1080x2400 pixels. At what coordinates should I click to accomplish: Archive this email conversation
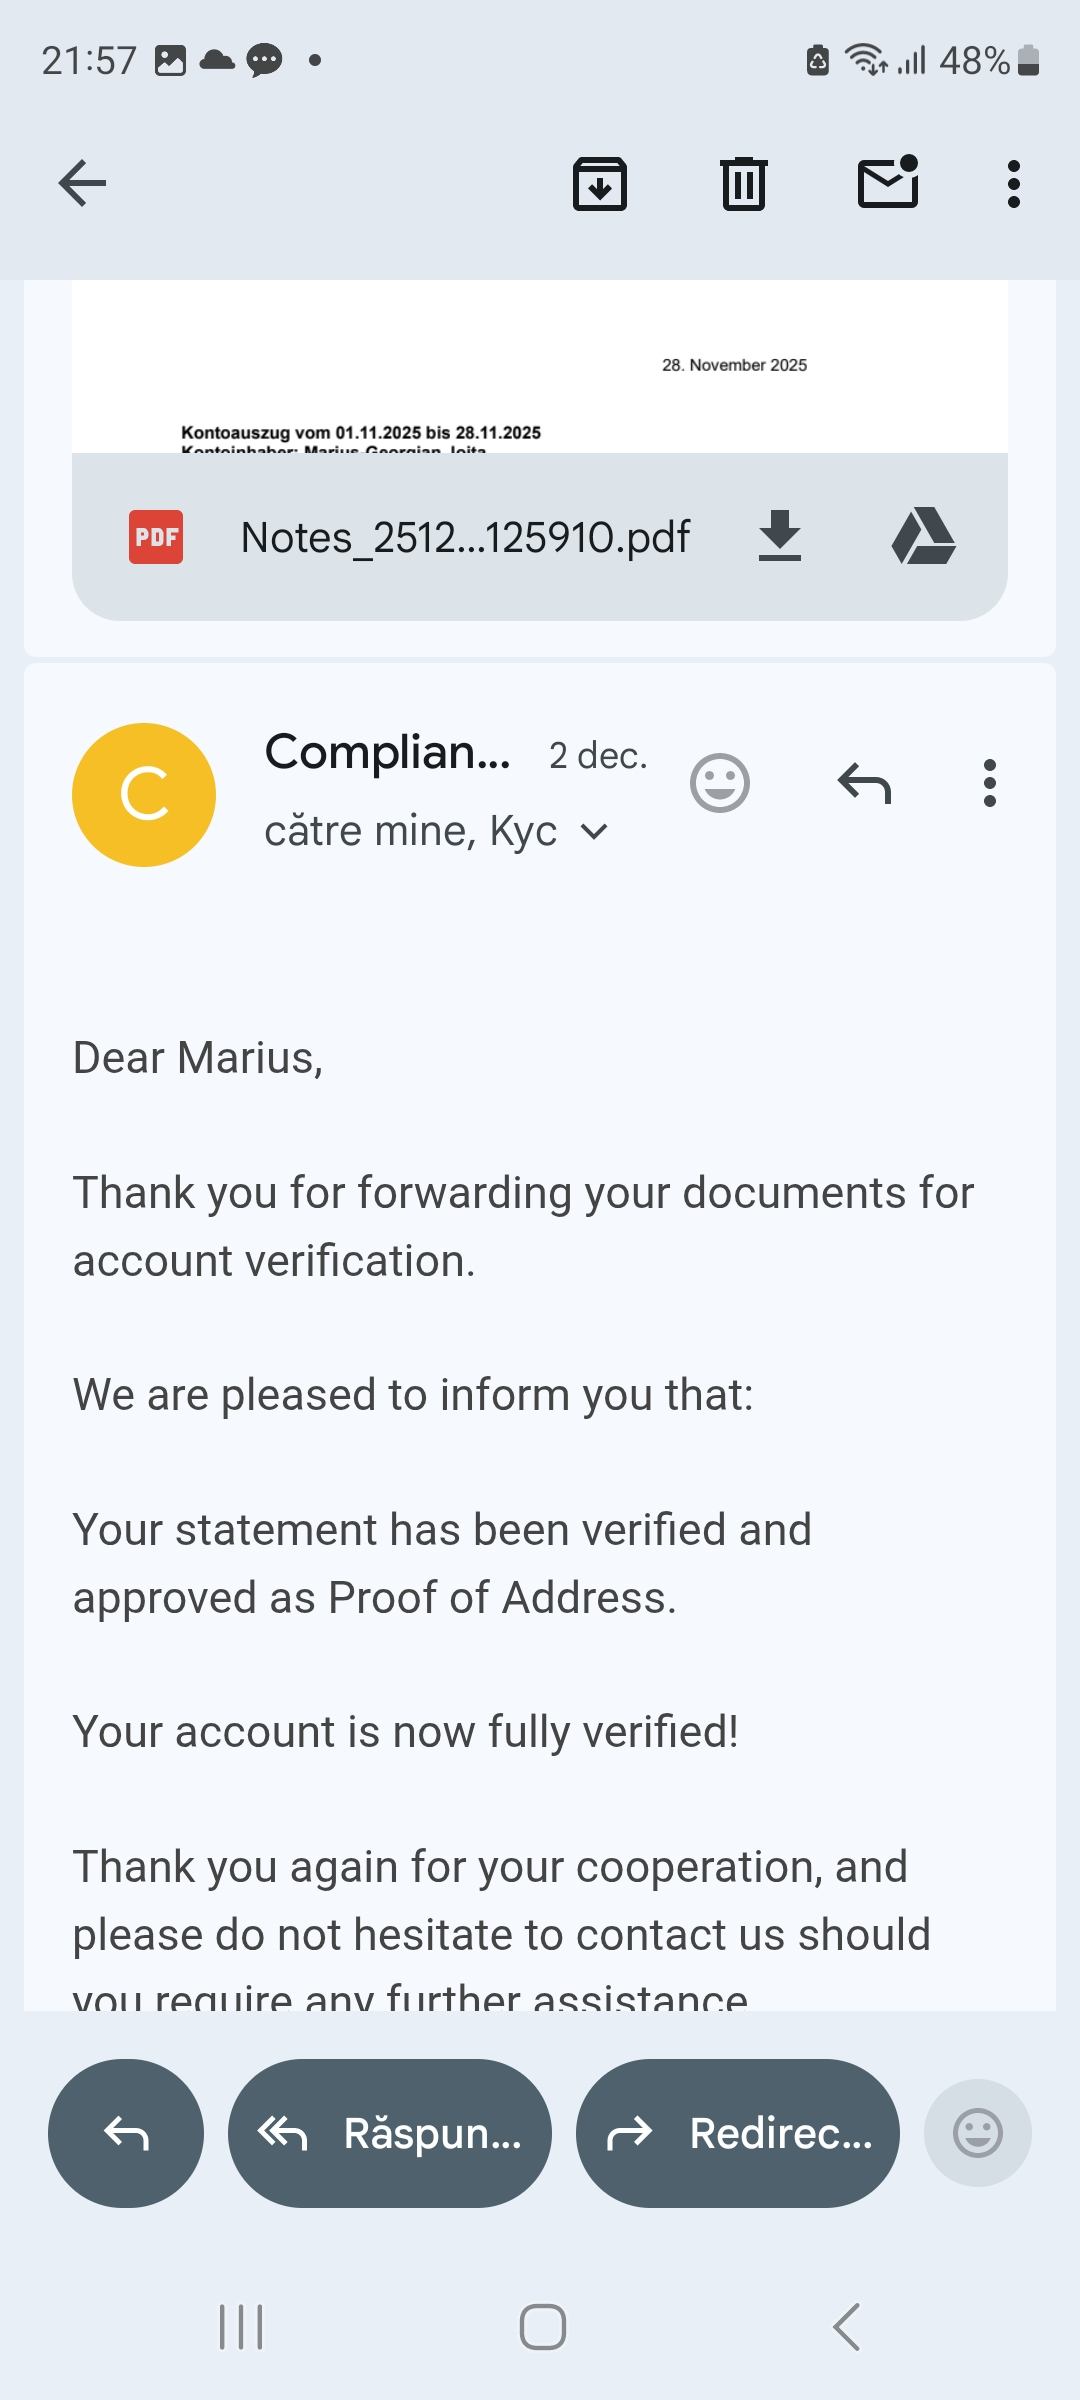[600, 184]
